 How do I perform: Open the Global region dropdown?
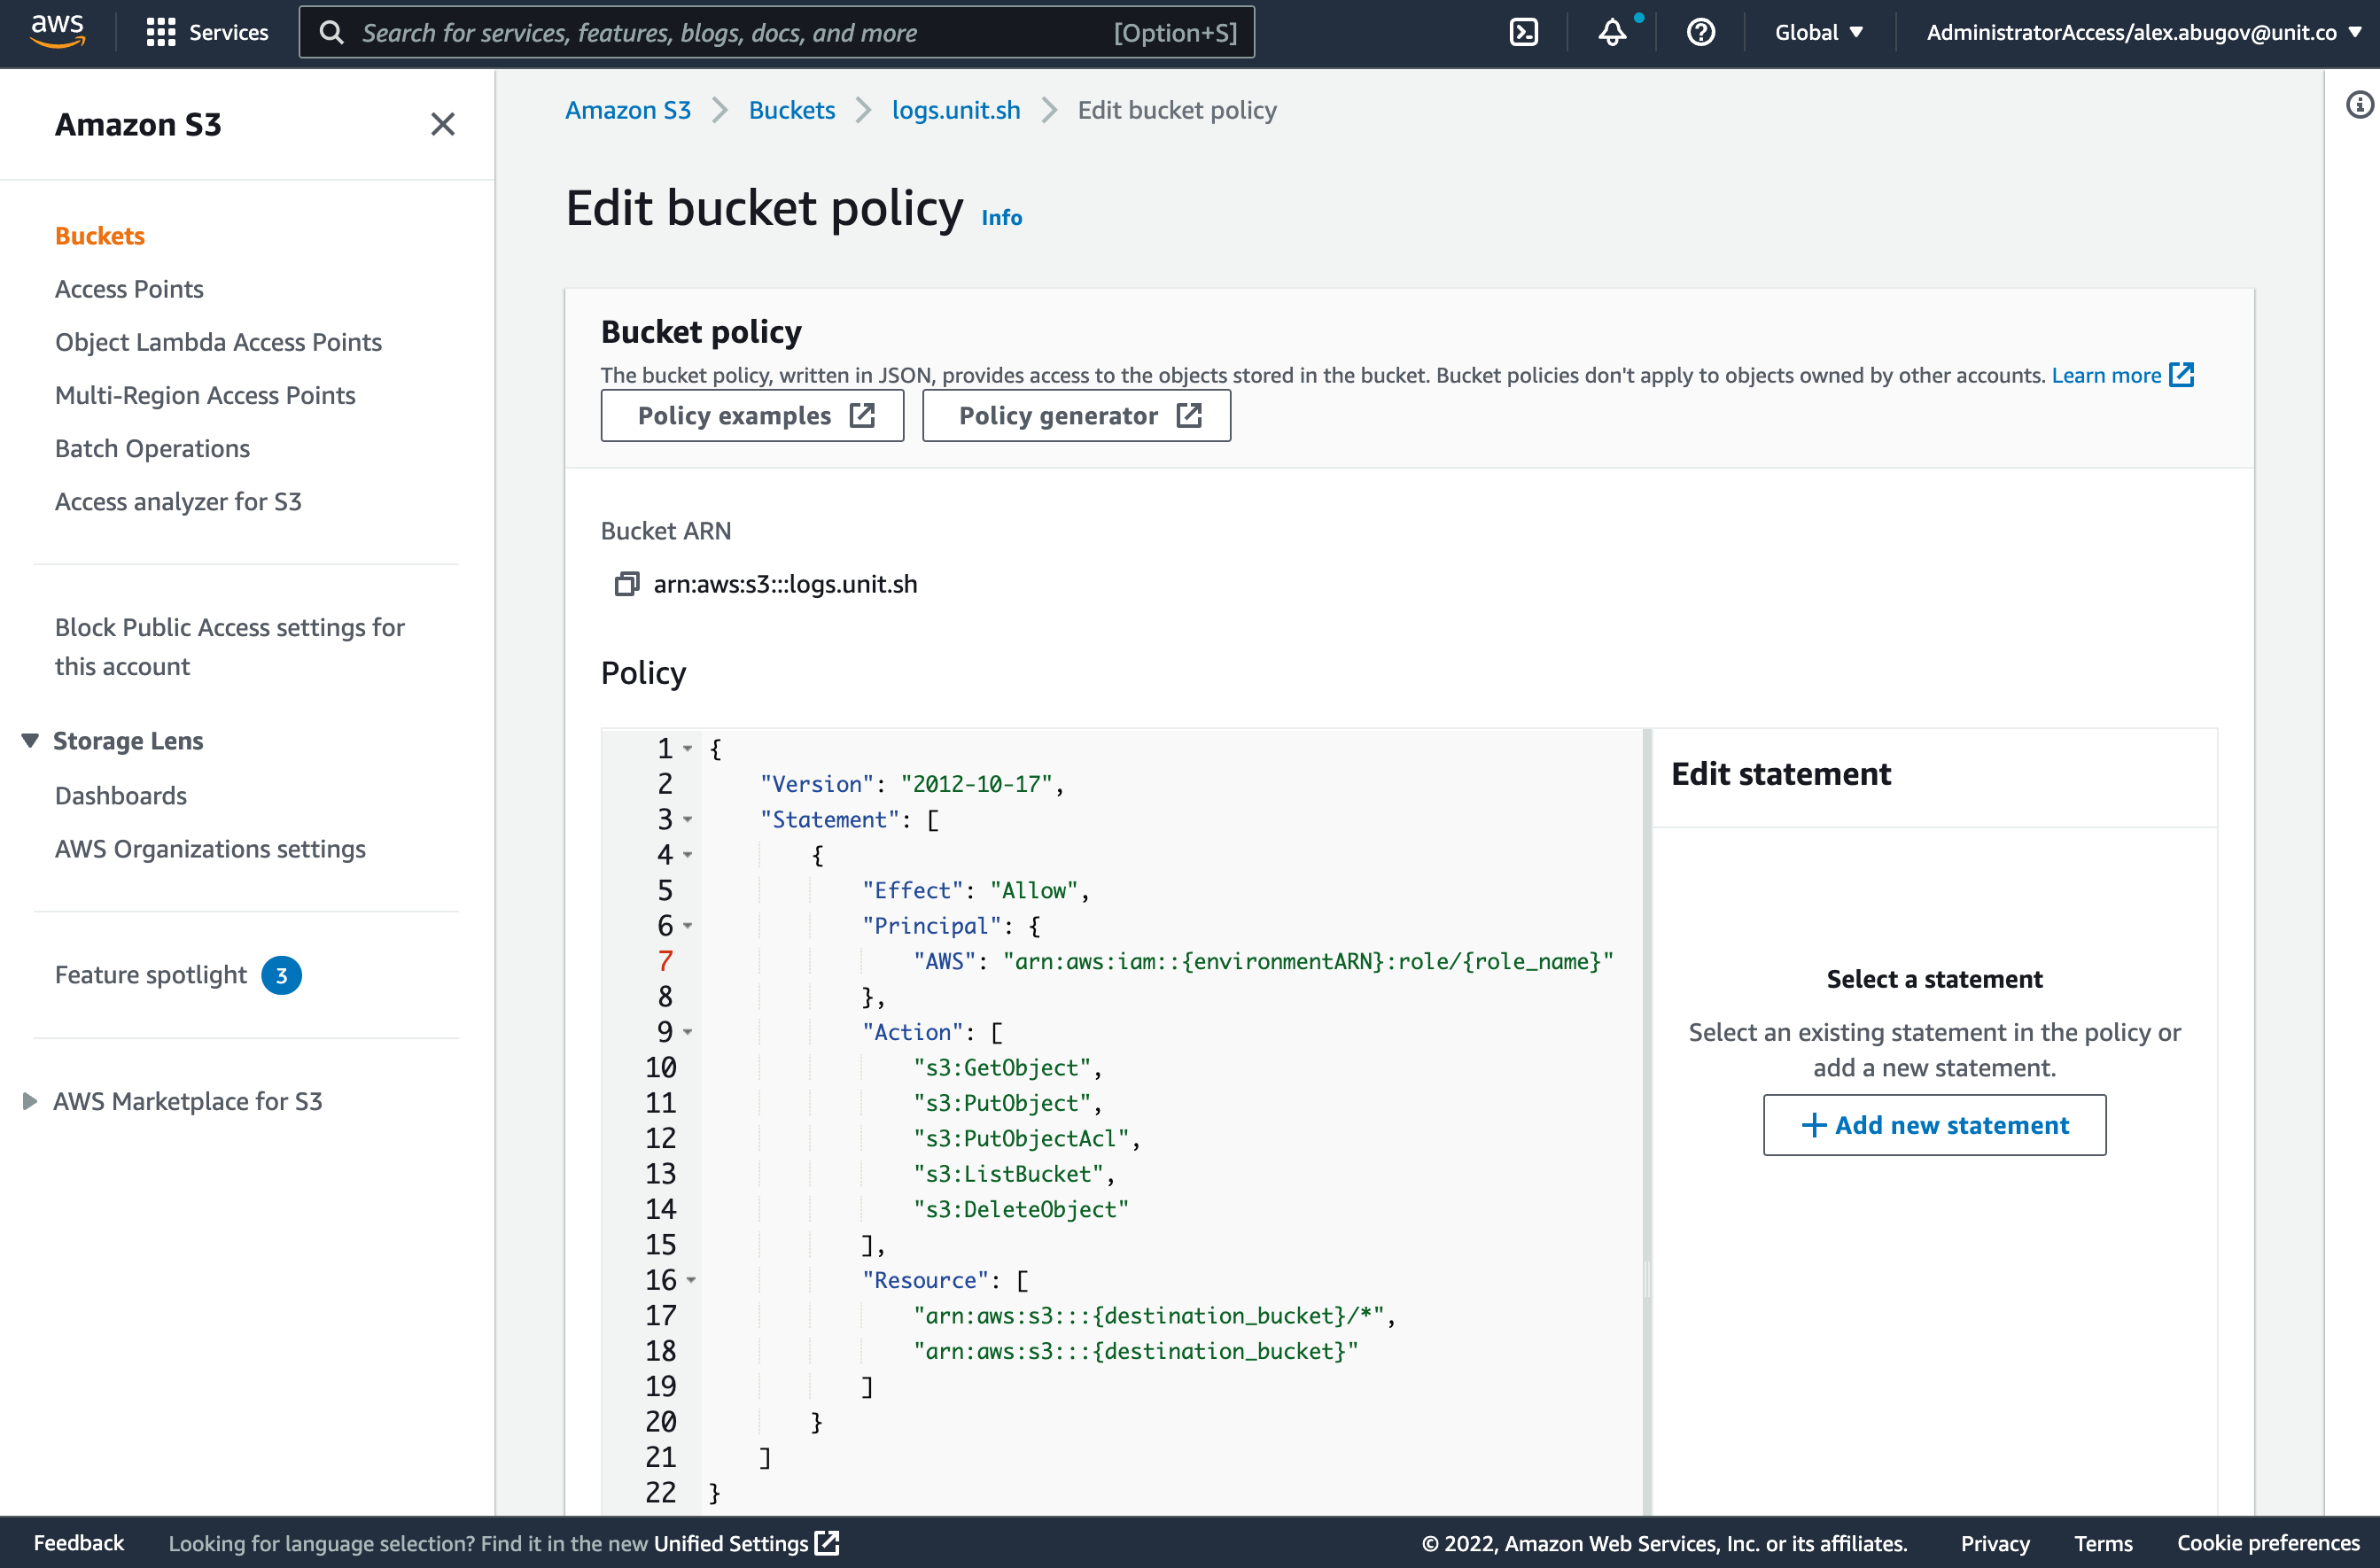click(1818, 32)
